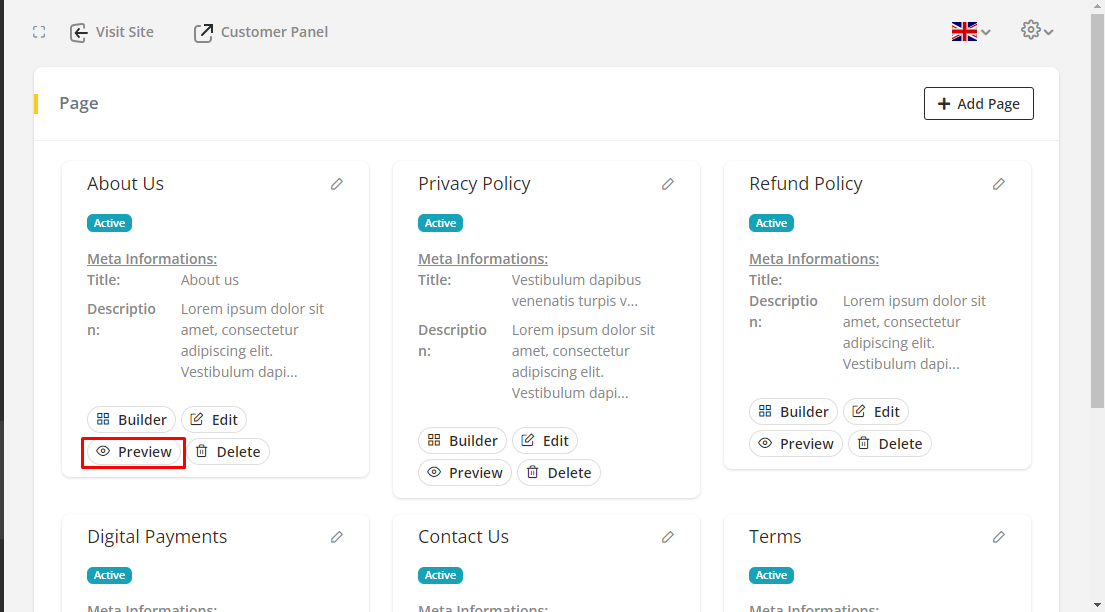Open Visit Site link

pos(112,32)
